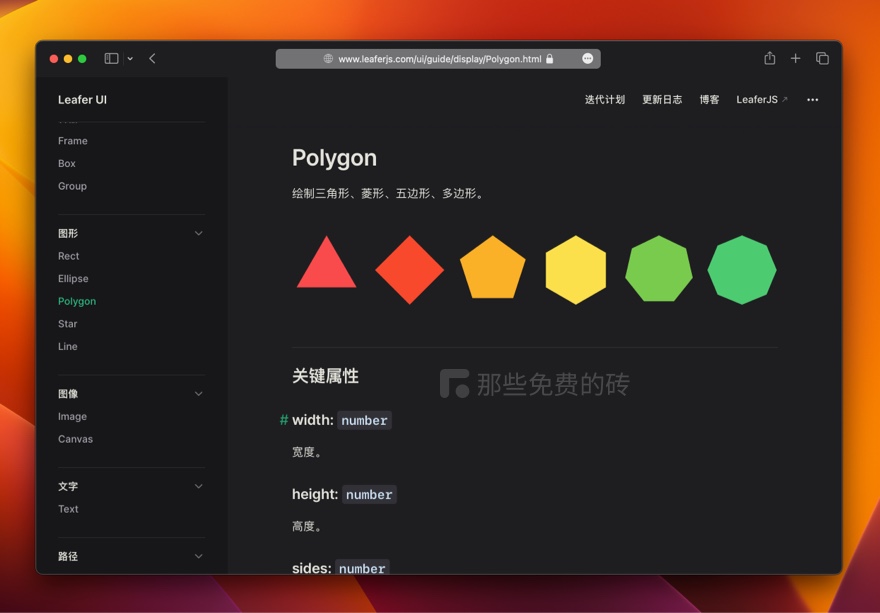Select Rect in the sidebar
This screenshot has width=880, height=613.
[68, 256]
